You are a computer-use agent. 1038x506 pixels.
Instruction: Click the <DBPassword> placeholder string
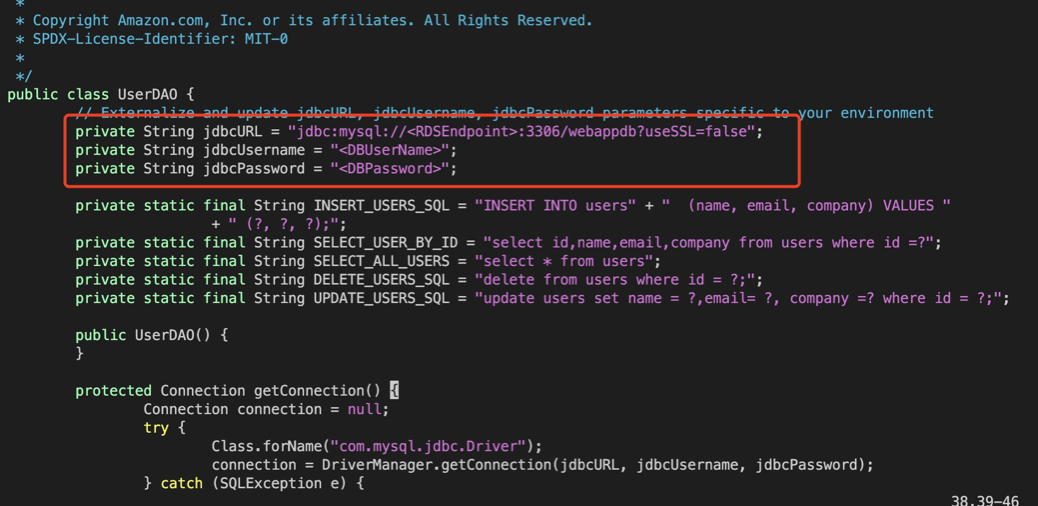(x=392, y=169)
